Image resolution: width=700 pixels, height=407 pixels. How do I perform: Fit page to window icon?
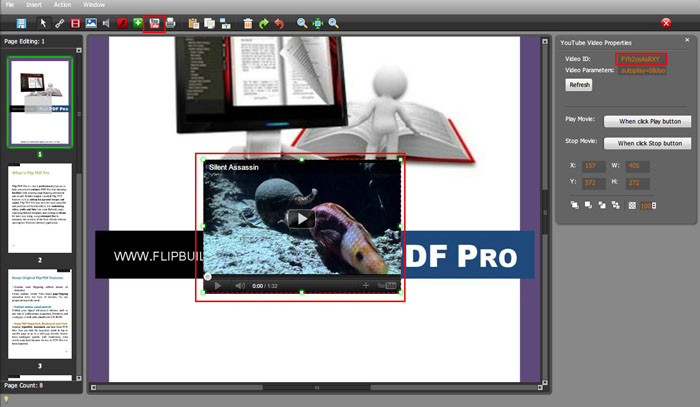[x=317, y=23]
